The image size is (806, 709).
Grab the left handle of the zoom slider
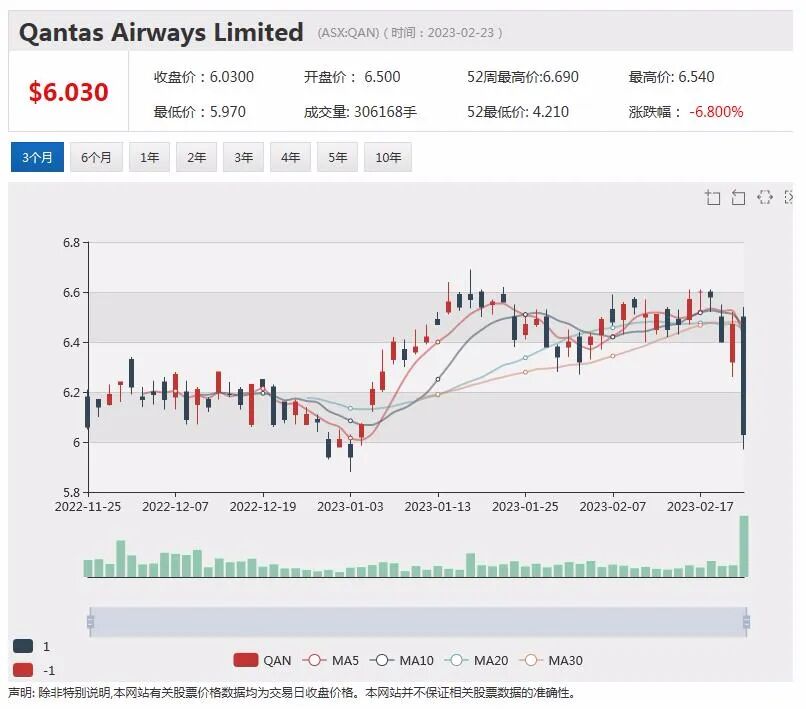[x=90, y=622]
